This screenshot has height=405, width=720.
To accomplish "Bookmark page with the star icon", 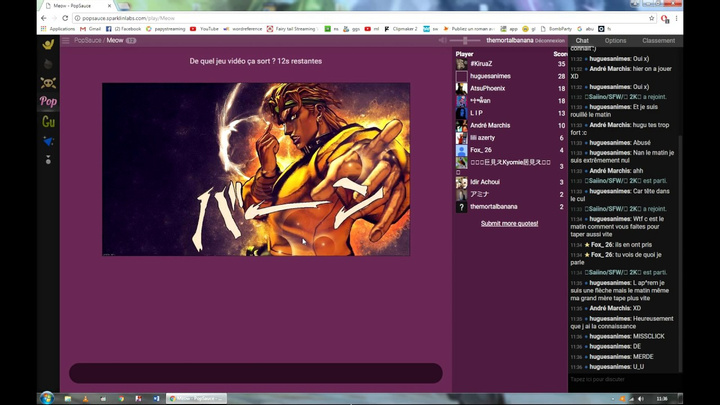I will [x=651, y=18].
